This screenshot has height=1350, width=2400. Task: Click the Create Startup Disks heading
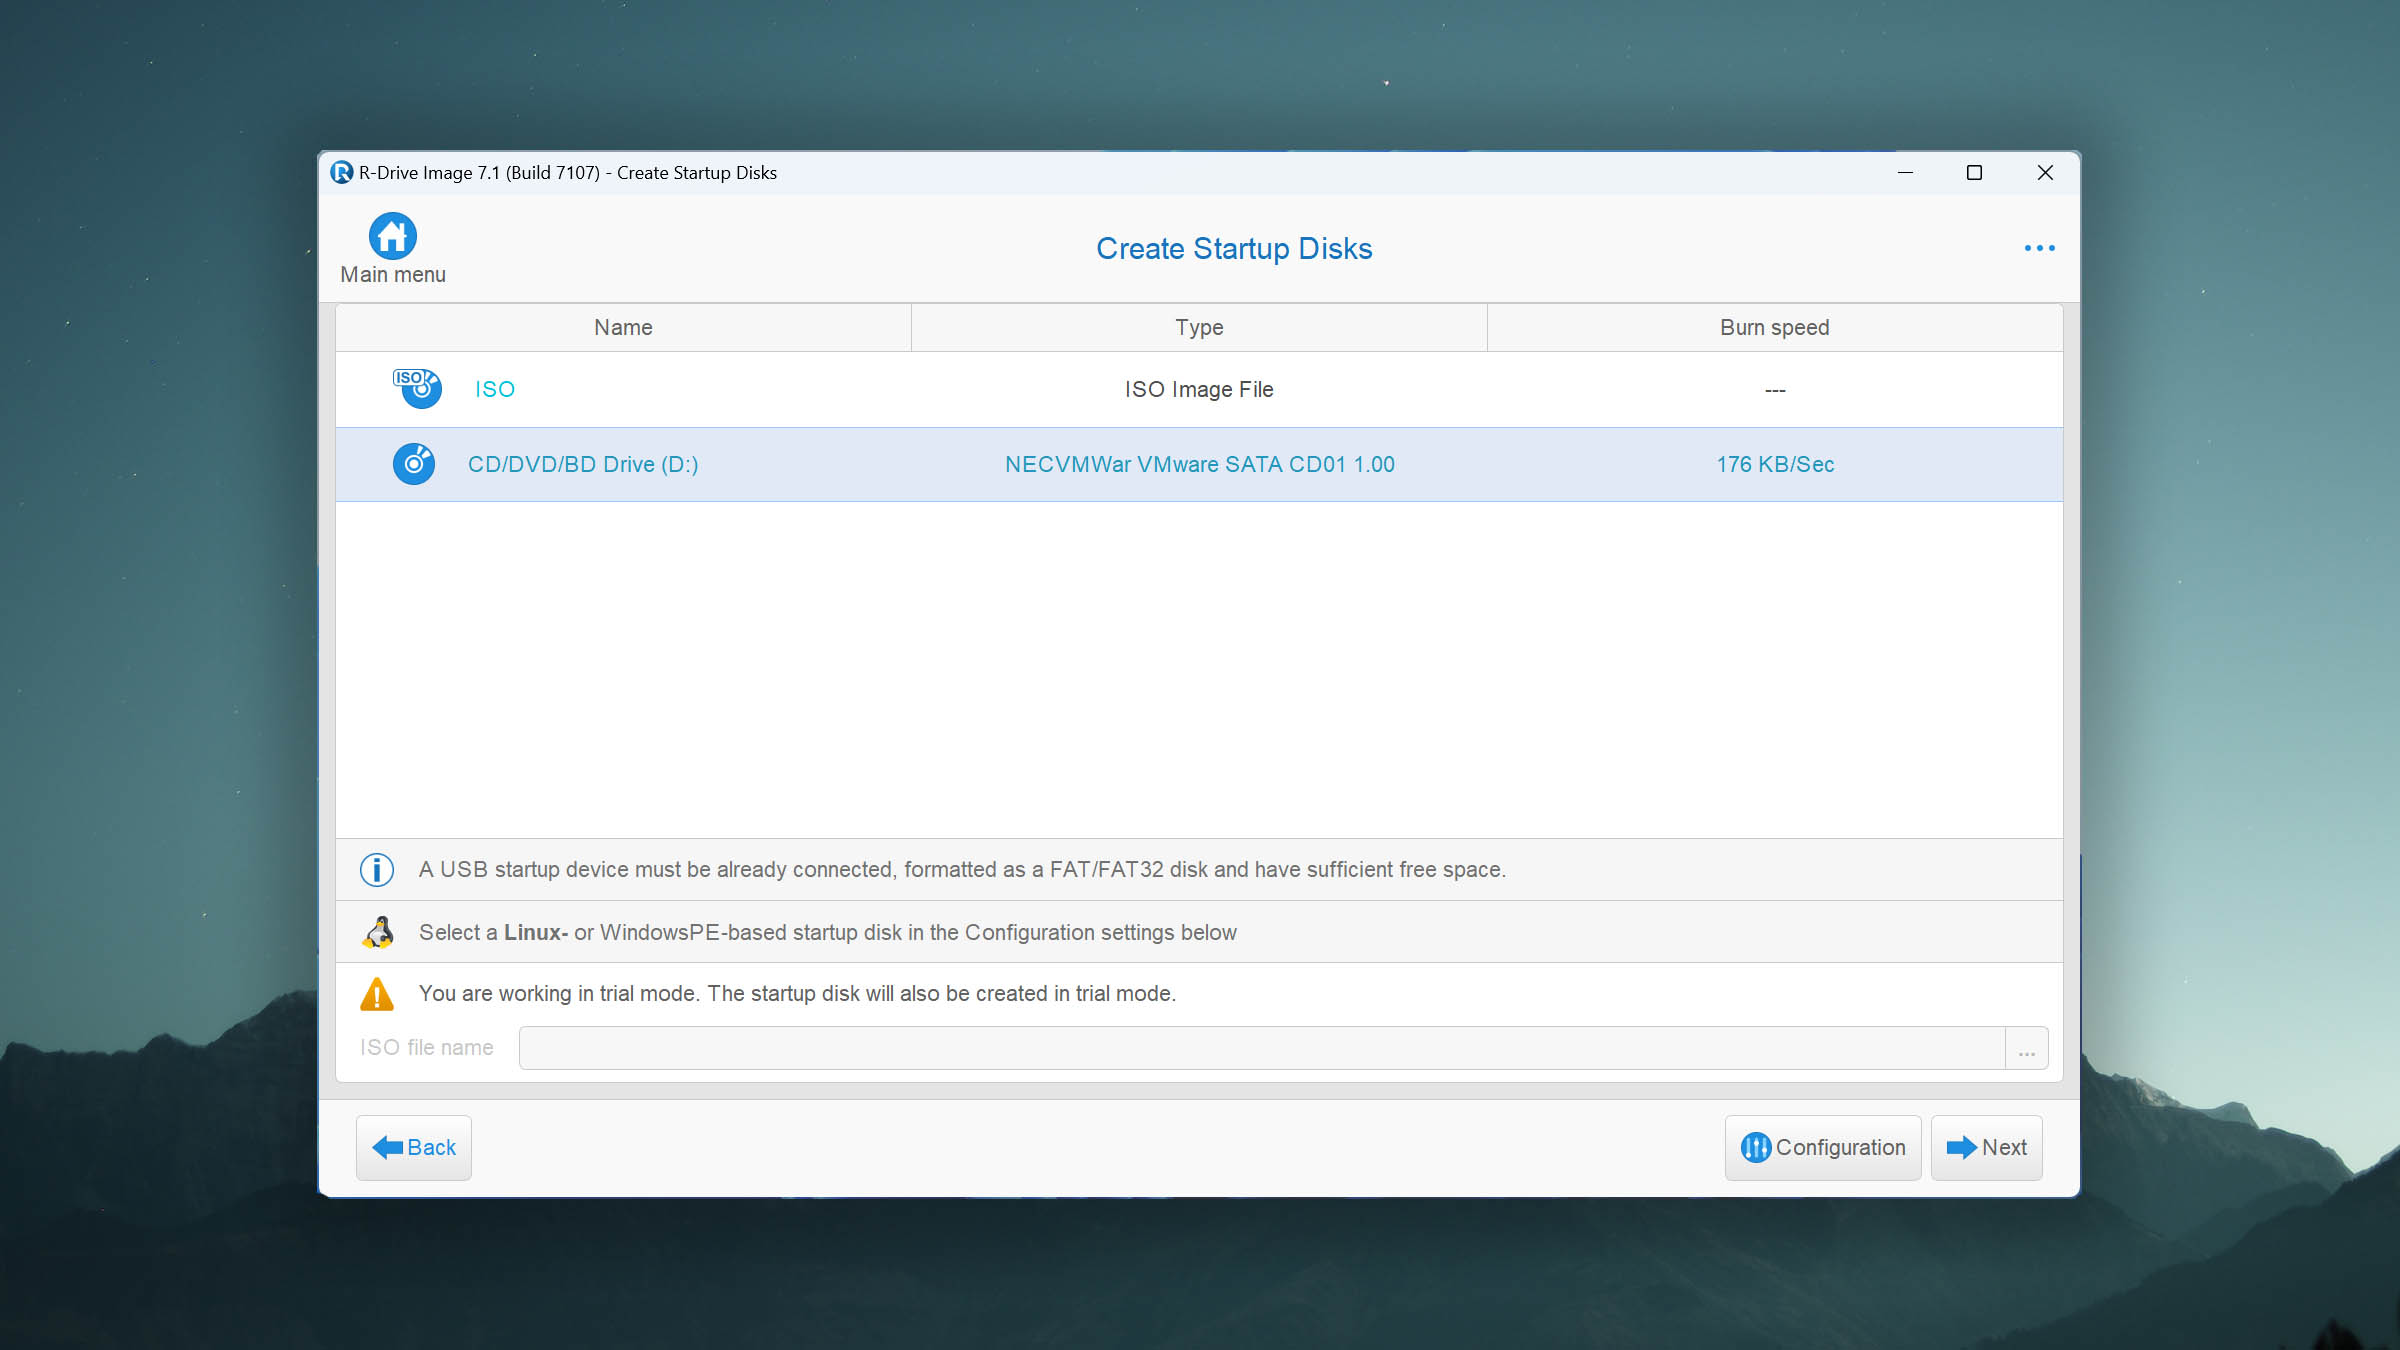click(1234, 248)
